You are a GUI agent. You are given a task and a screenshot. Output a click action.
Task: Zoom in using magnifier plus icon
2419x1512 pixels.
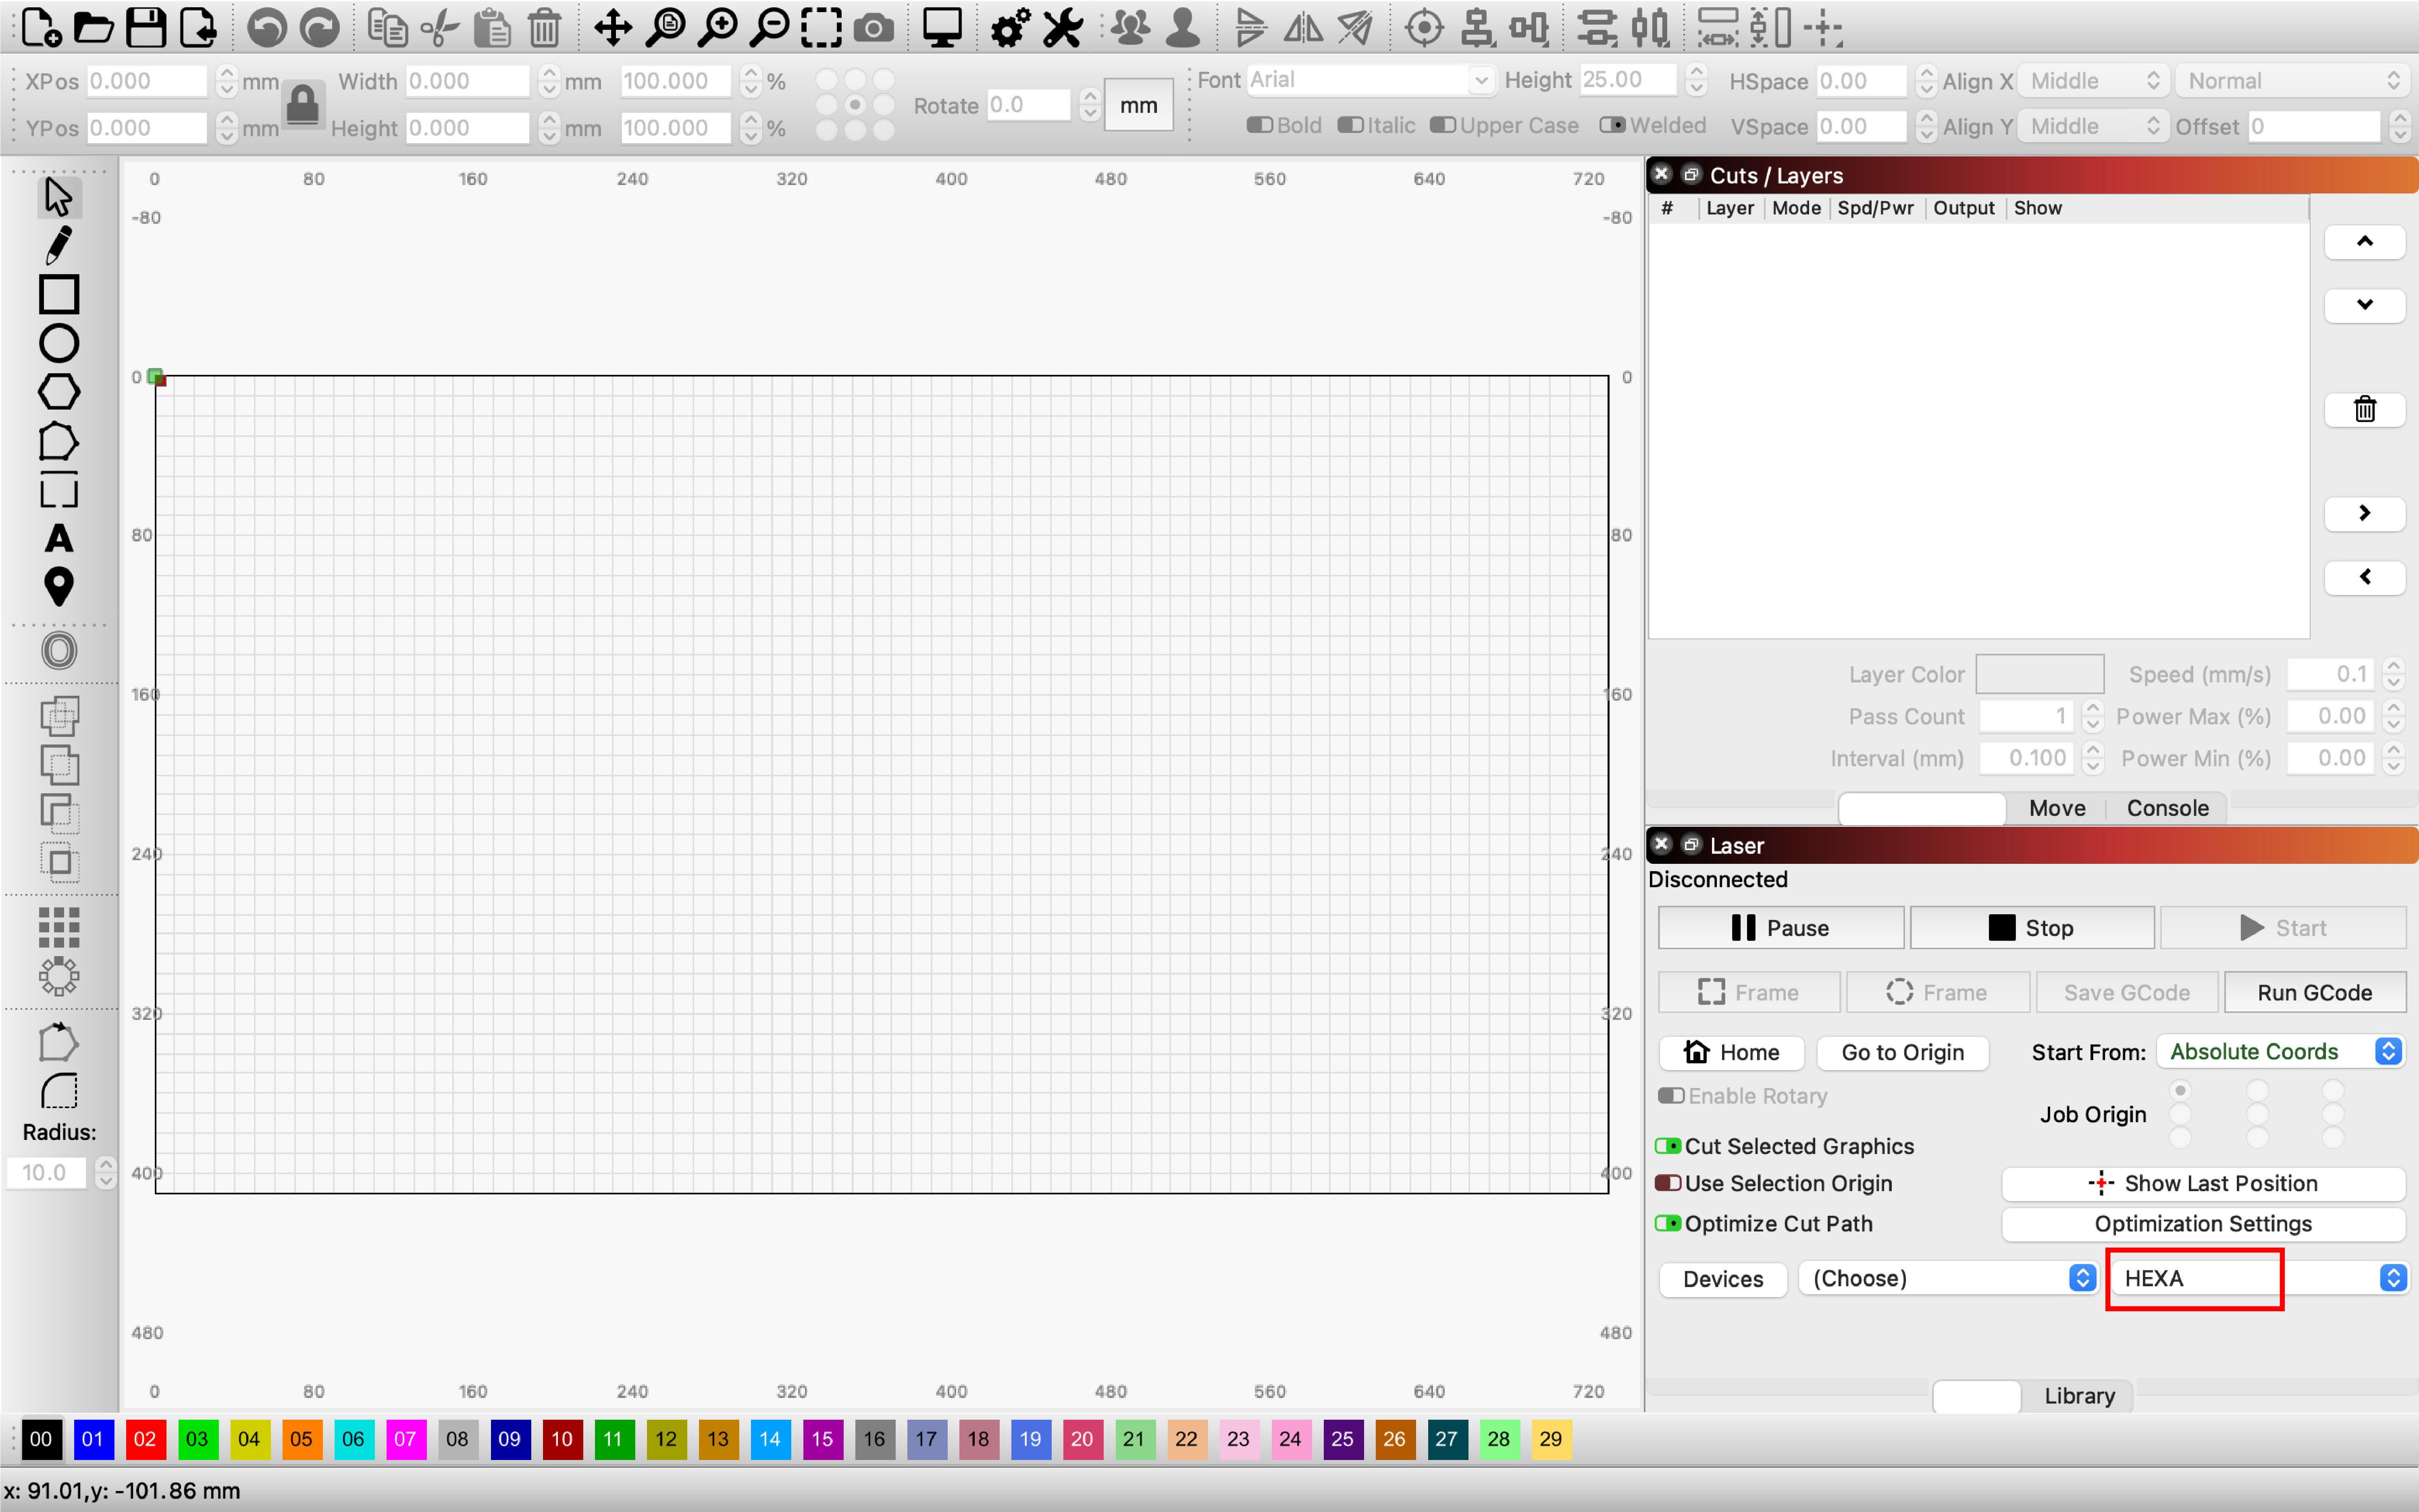[717, 28]
